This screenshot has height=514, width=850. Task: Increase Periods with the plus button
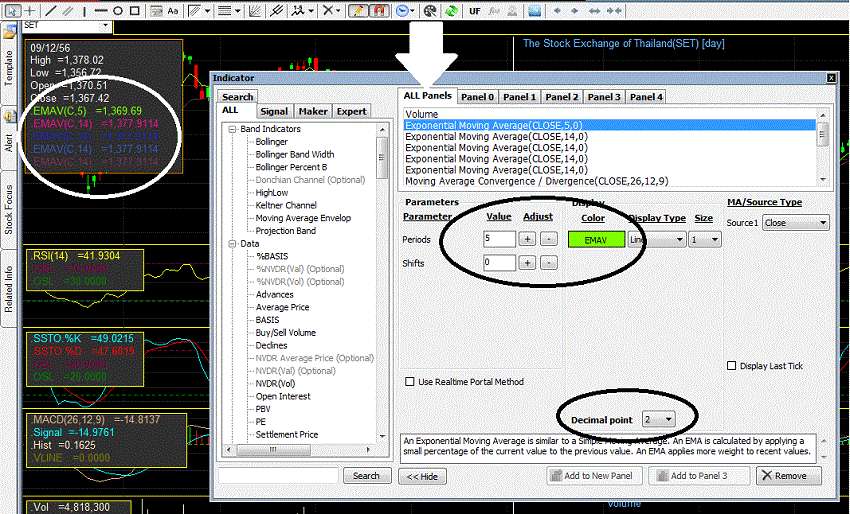pyautogui.click(x=527, y=239)
